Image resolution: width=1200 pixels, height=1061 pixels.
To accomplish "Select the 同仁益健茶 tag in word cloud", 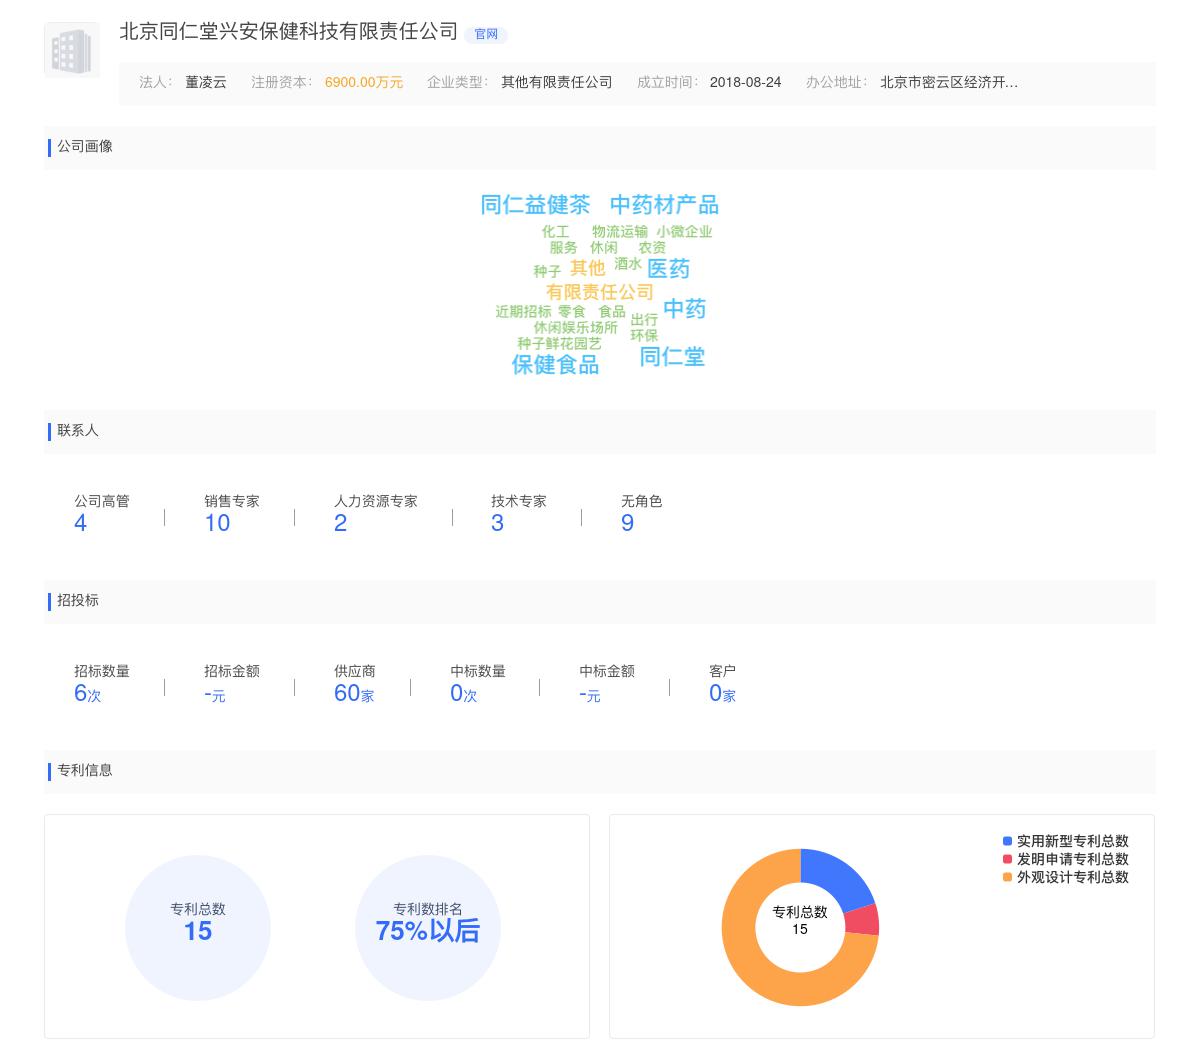I will click(x=535, y=205).
